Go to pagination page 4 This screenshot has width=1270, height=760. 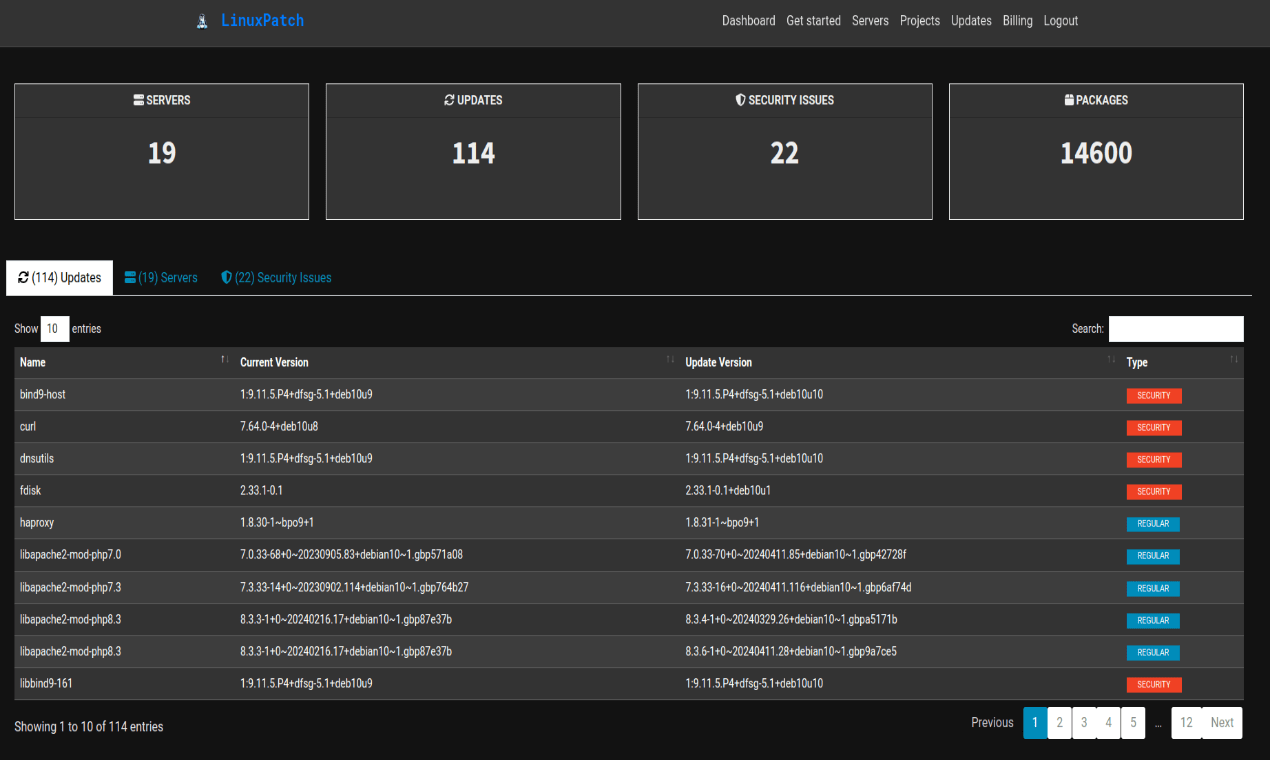(x=1108, y=722)
